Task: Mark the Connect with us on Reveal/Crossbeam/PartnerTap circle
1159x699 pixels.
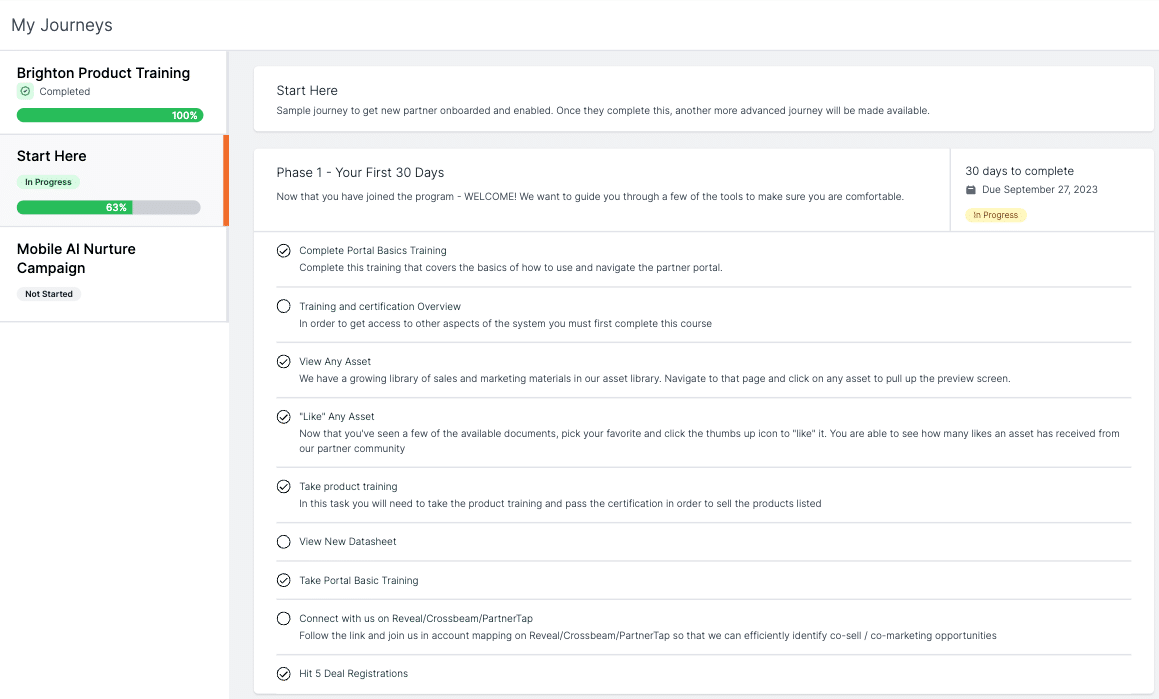Action: (283, 618)
